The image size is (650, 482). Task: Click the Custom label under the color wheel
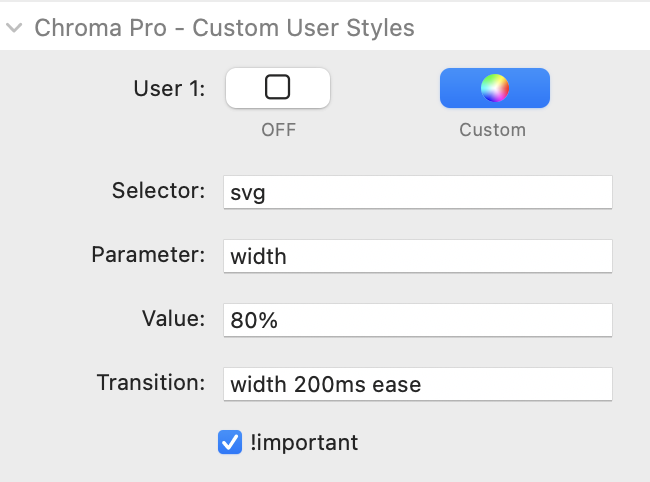(x=492, y=130)
